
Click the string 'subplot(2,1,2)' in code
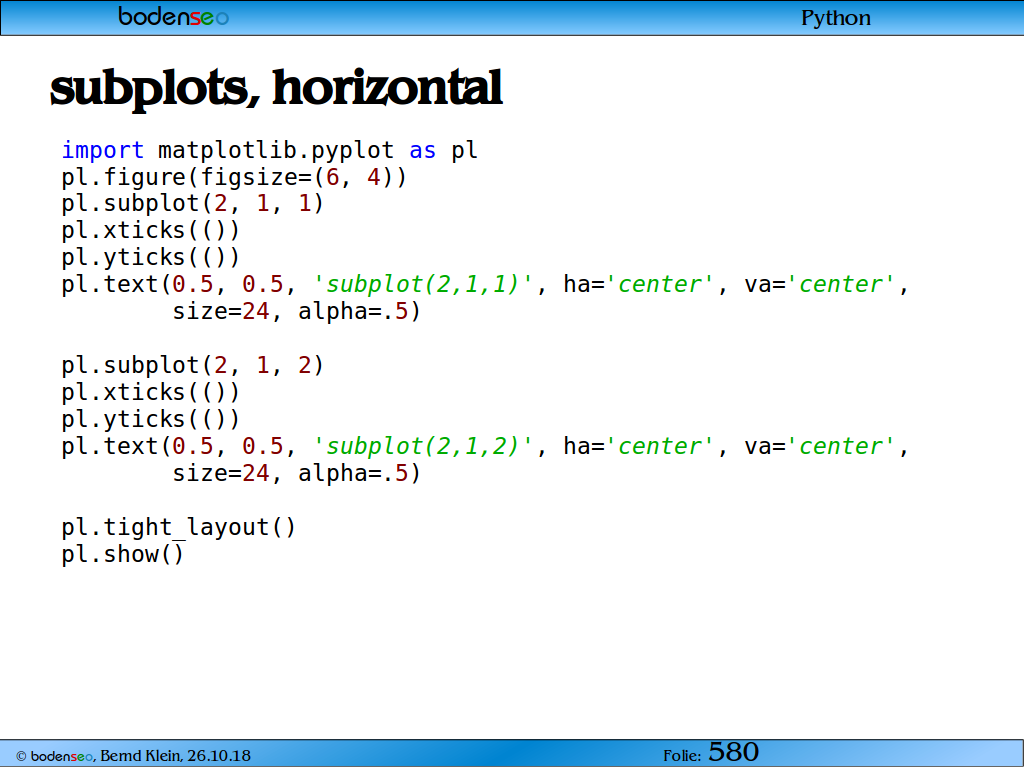(x=423, y=446)
